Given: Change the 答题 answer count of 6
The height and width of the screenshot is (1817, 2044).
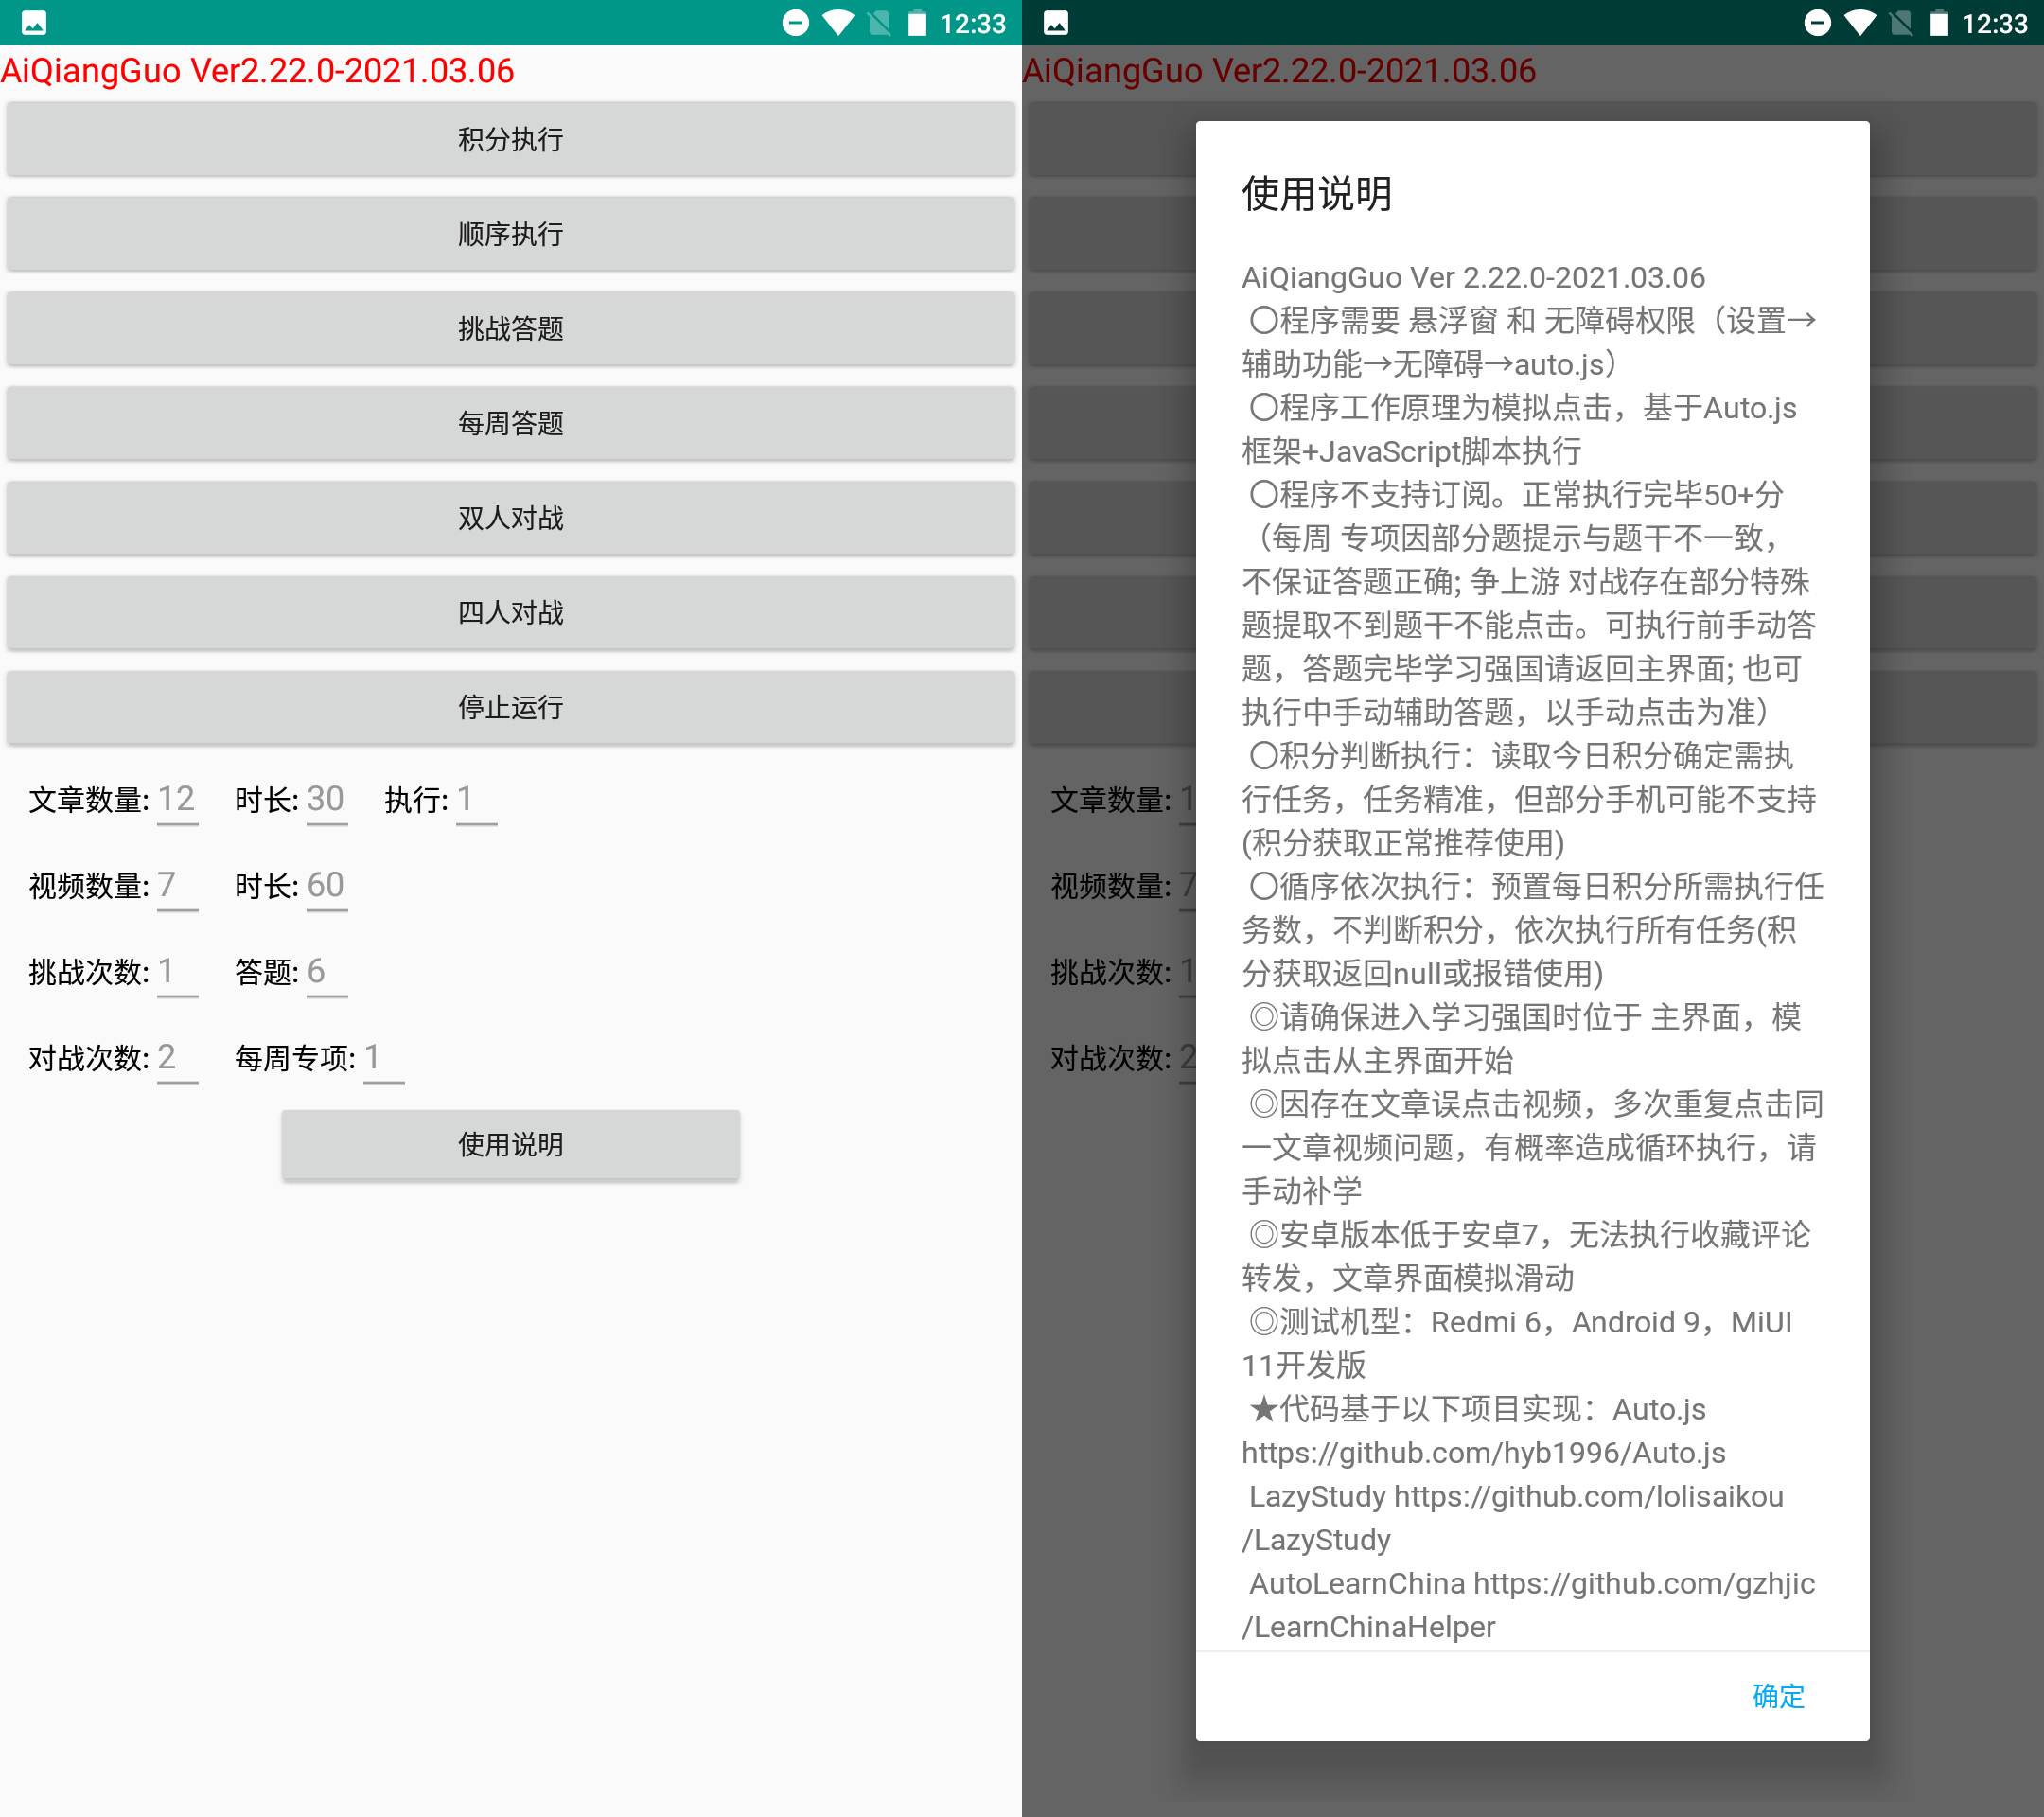Looking at the screenshot, I should (x=325, y=971).
